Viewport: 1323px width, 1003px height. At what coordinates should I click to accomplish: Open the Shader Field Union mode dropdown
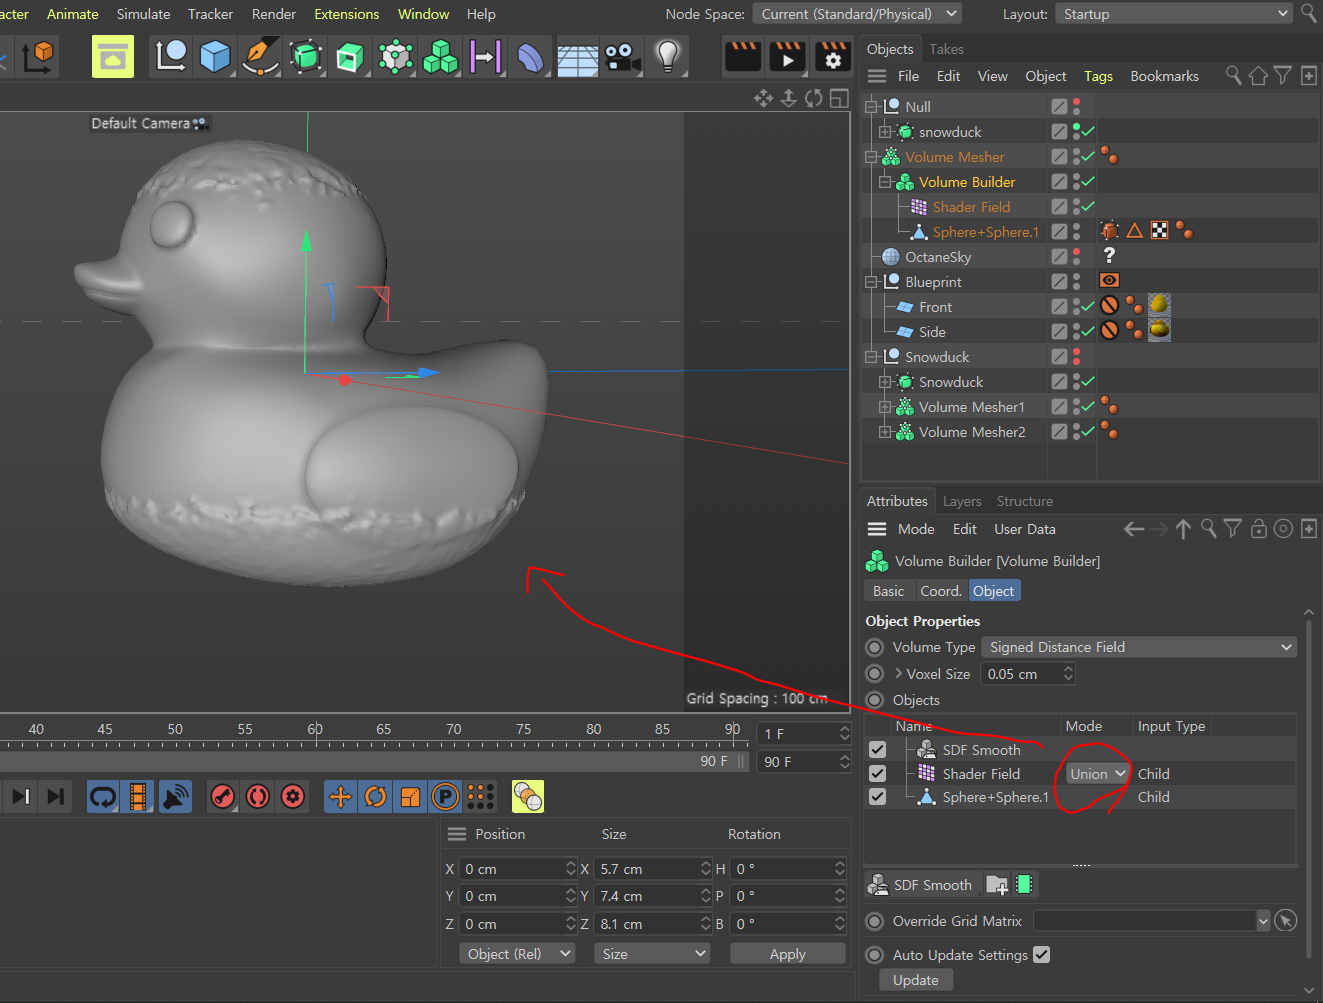coord(1097,774)
